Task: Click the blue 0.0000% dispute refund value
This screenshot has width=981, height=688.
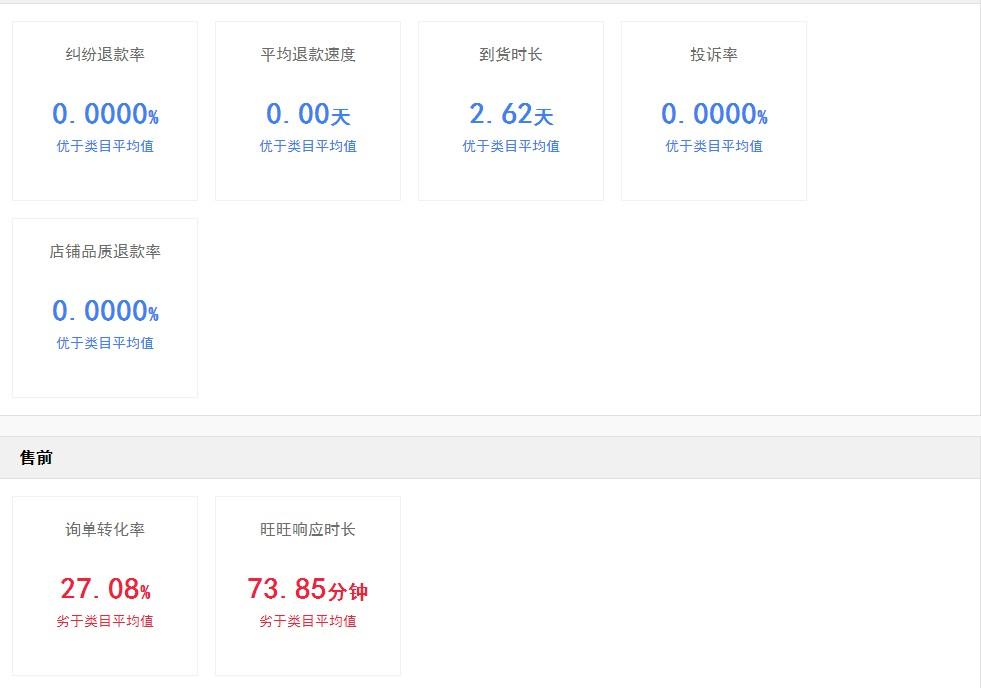Action: tap(104, 114)
